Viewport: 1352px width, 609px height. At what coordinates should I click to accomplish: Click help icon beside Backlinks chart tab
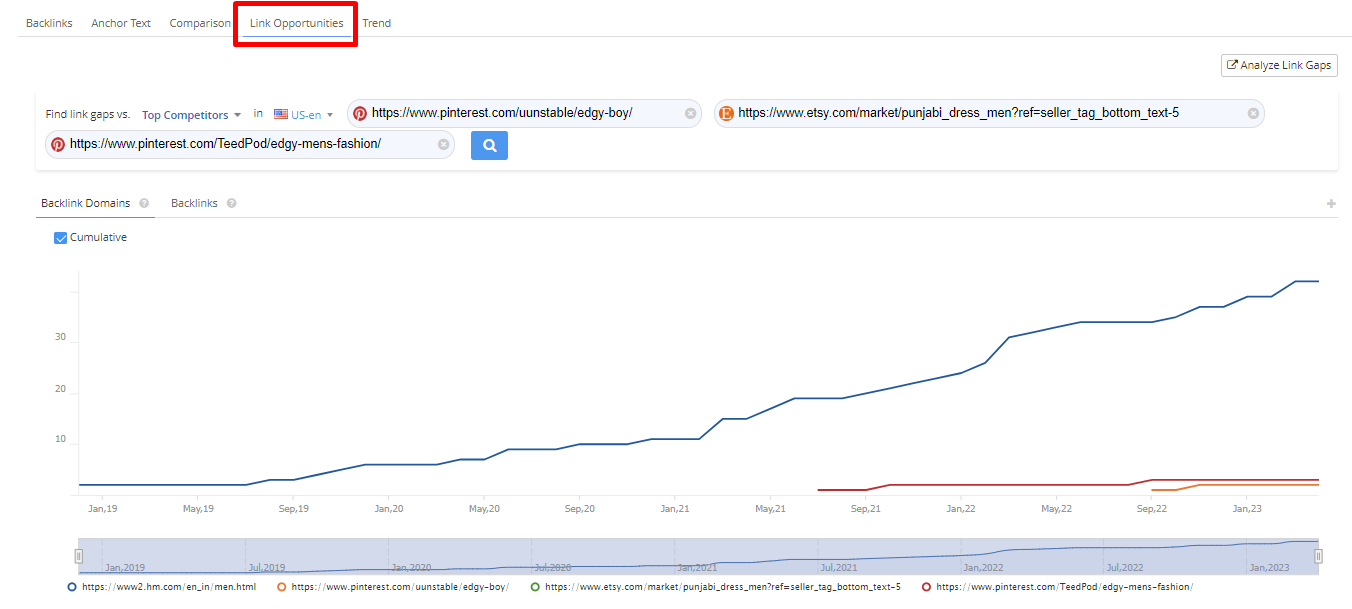pyautogui.click(x=231, y=203)
